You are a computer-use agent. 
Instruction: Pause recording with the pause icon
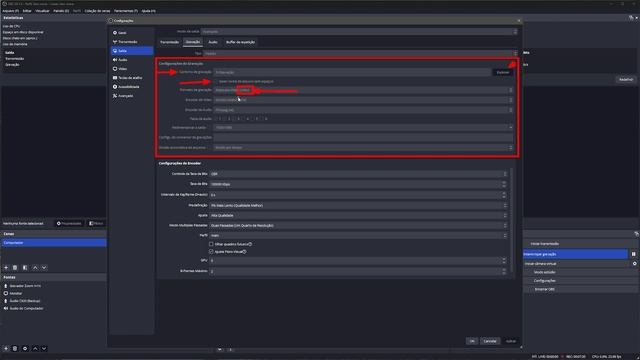(633, 254)
